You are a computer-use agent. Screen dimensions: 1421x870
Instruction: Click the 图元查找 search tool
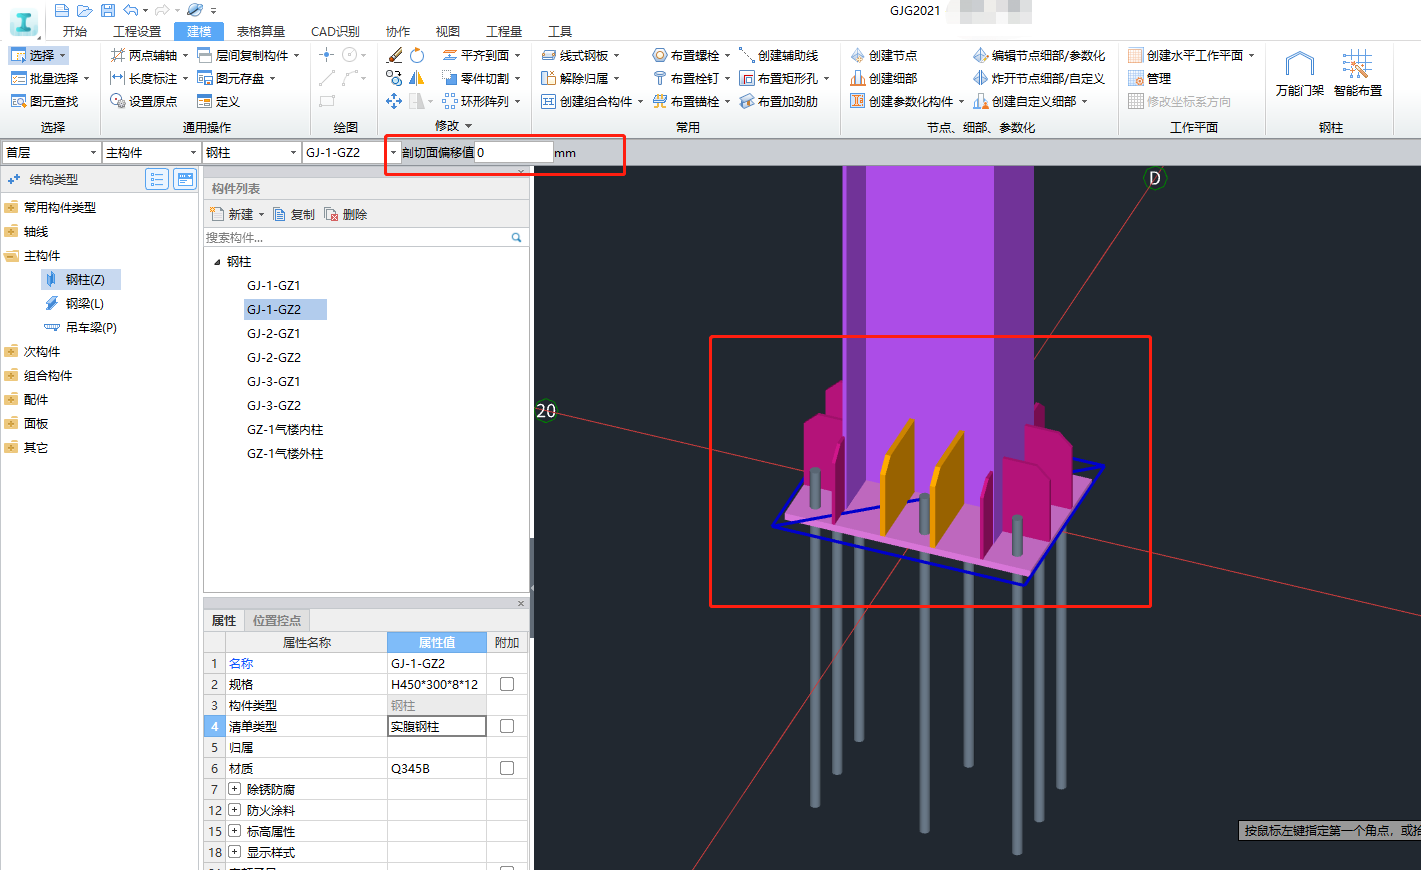(x=45, y=101)
